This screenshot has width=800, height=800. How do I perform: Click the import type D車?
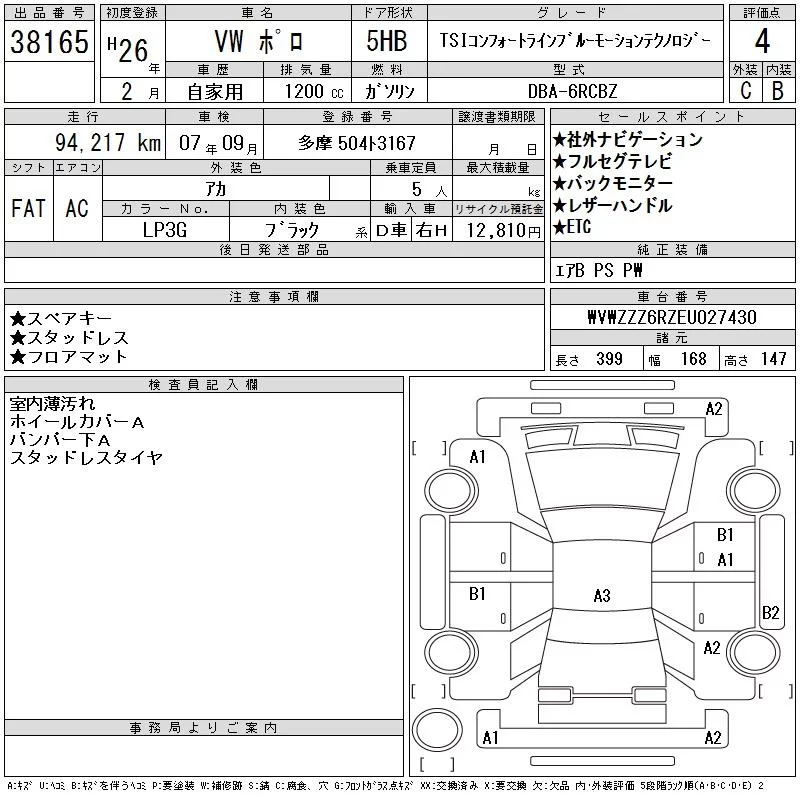click(391, 231)
